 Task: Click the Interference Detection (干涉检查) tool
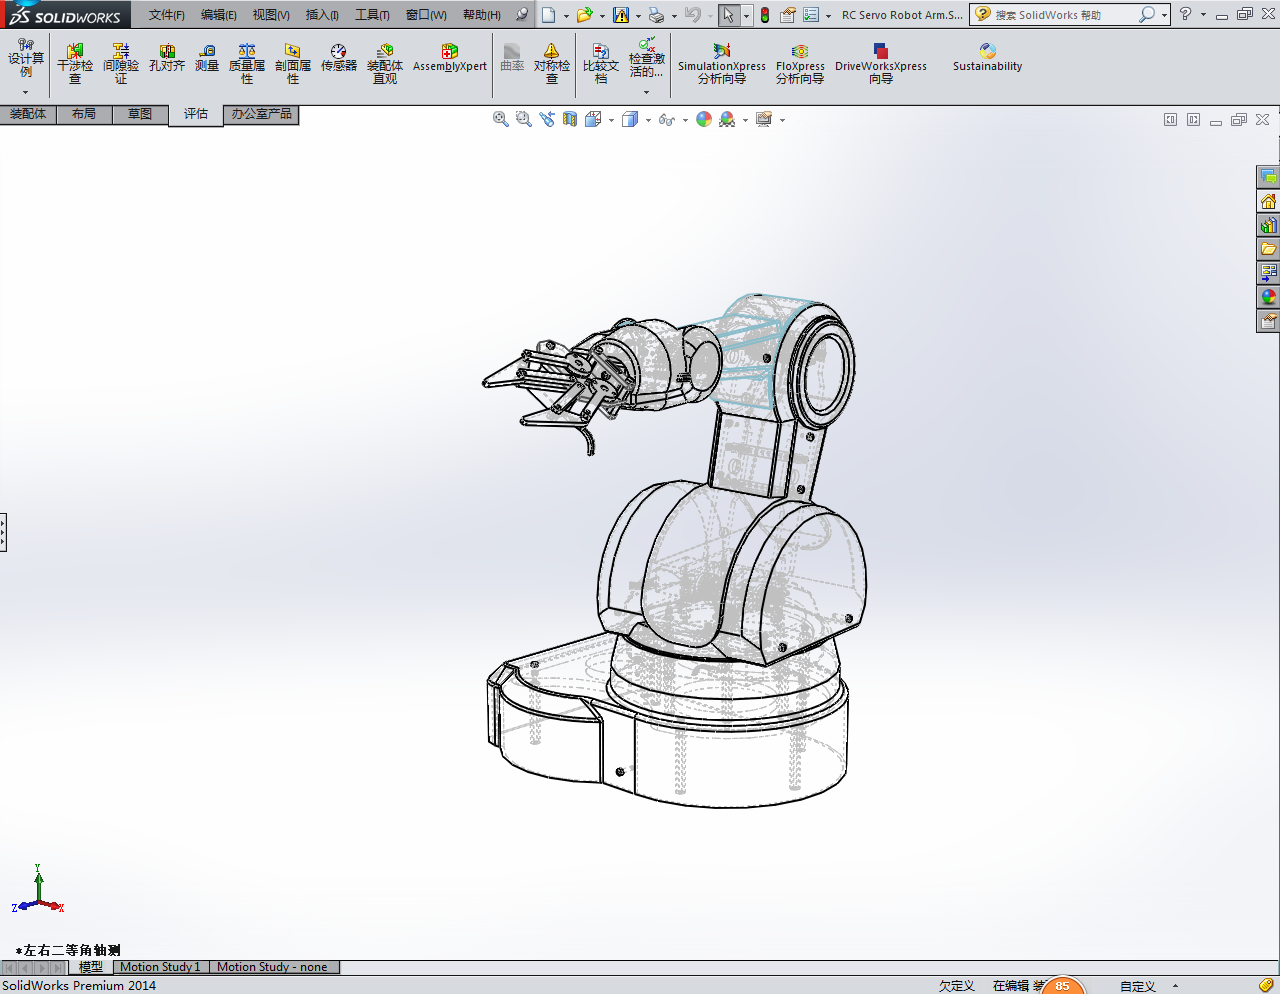coord(75,63)
